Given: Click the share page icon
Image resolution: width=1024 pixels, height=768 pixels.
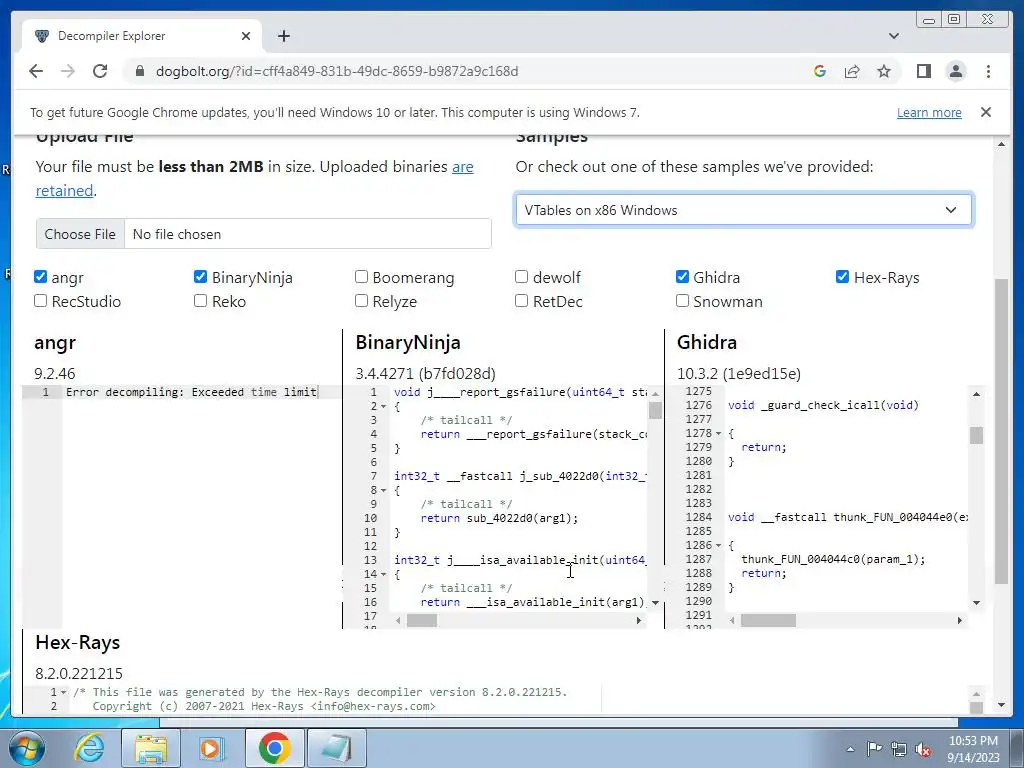Looking at the screenshot, I should (852, 71).
